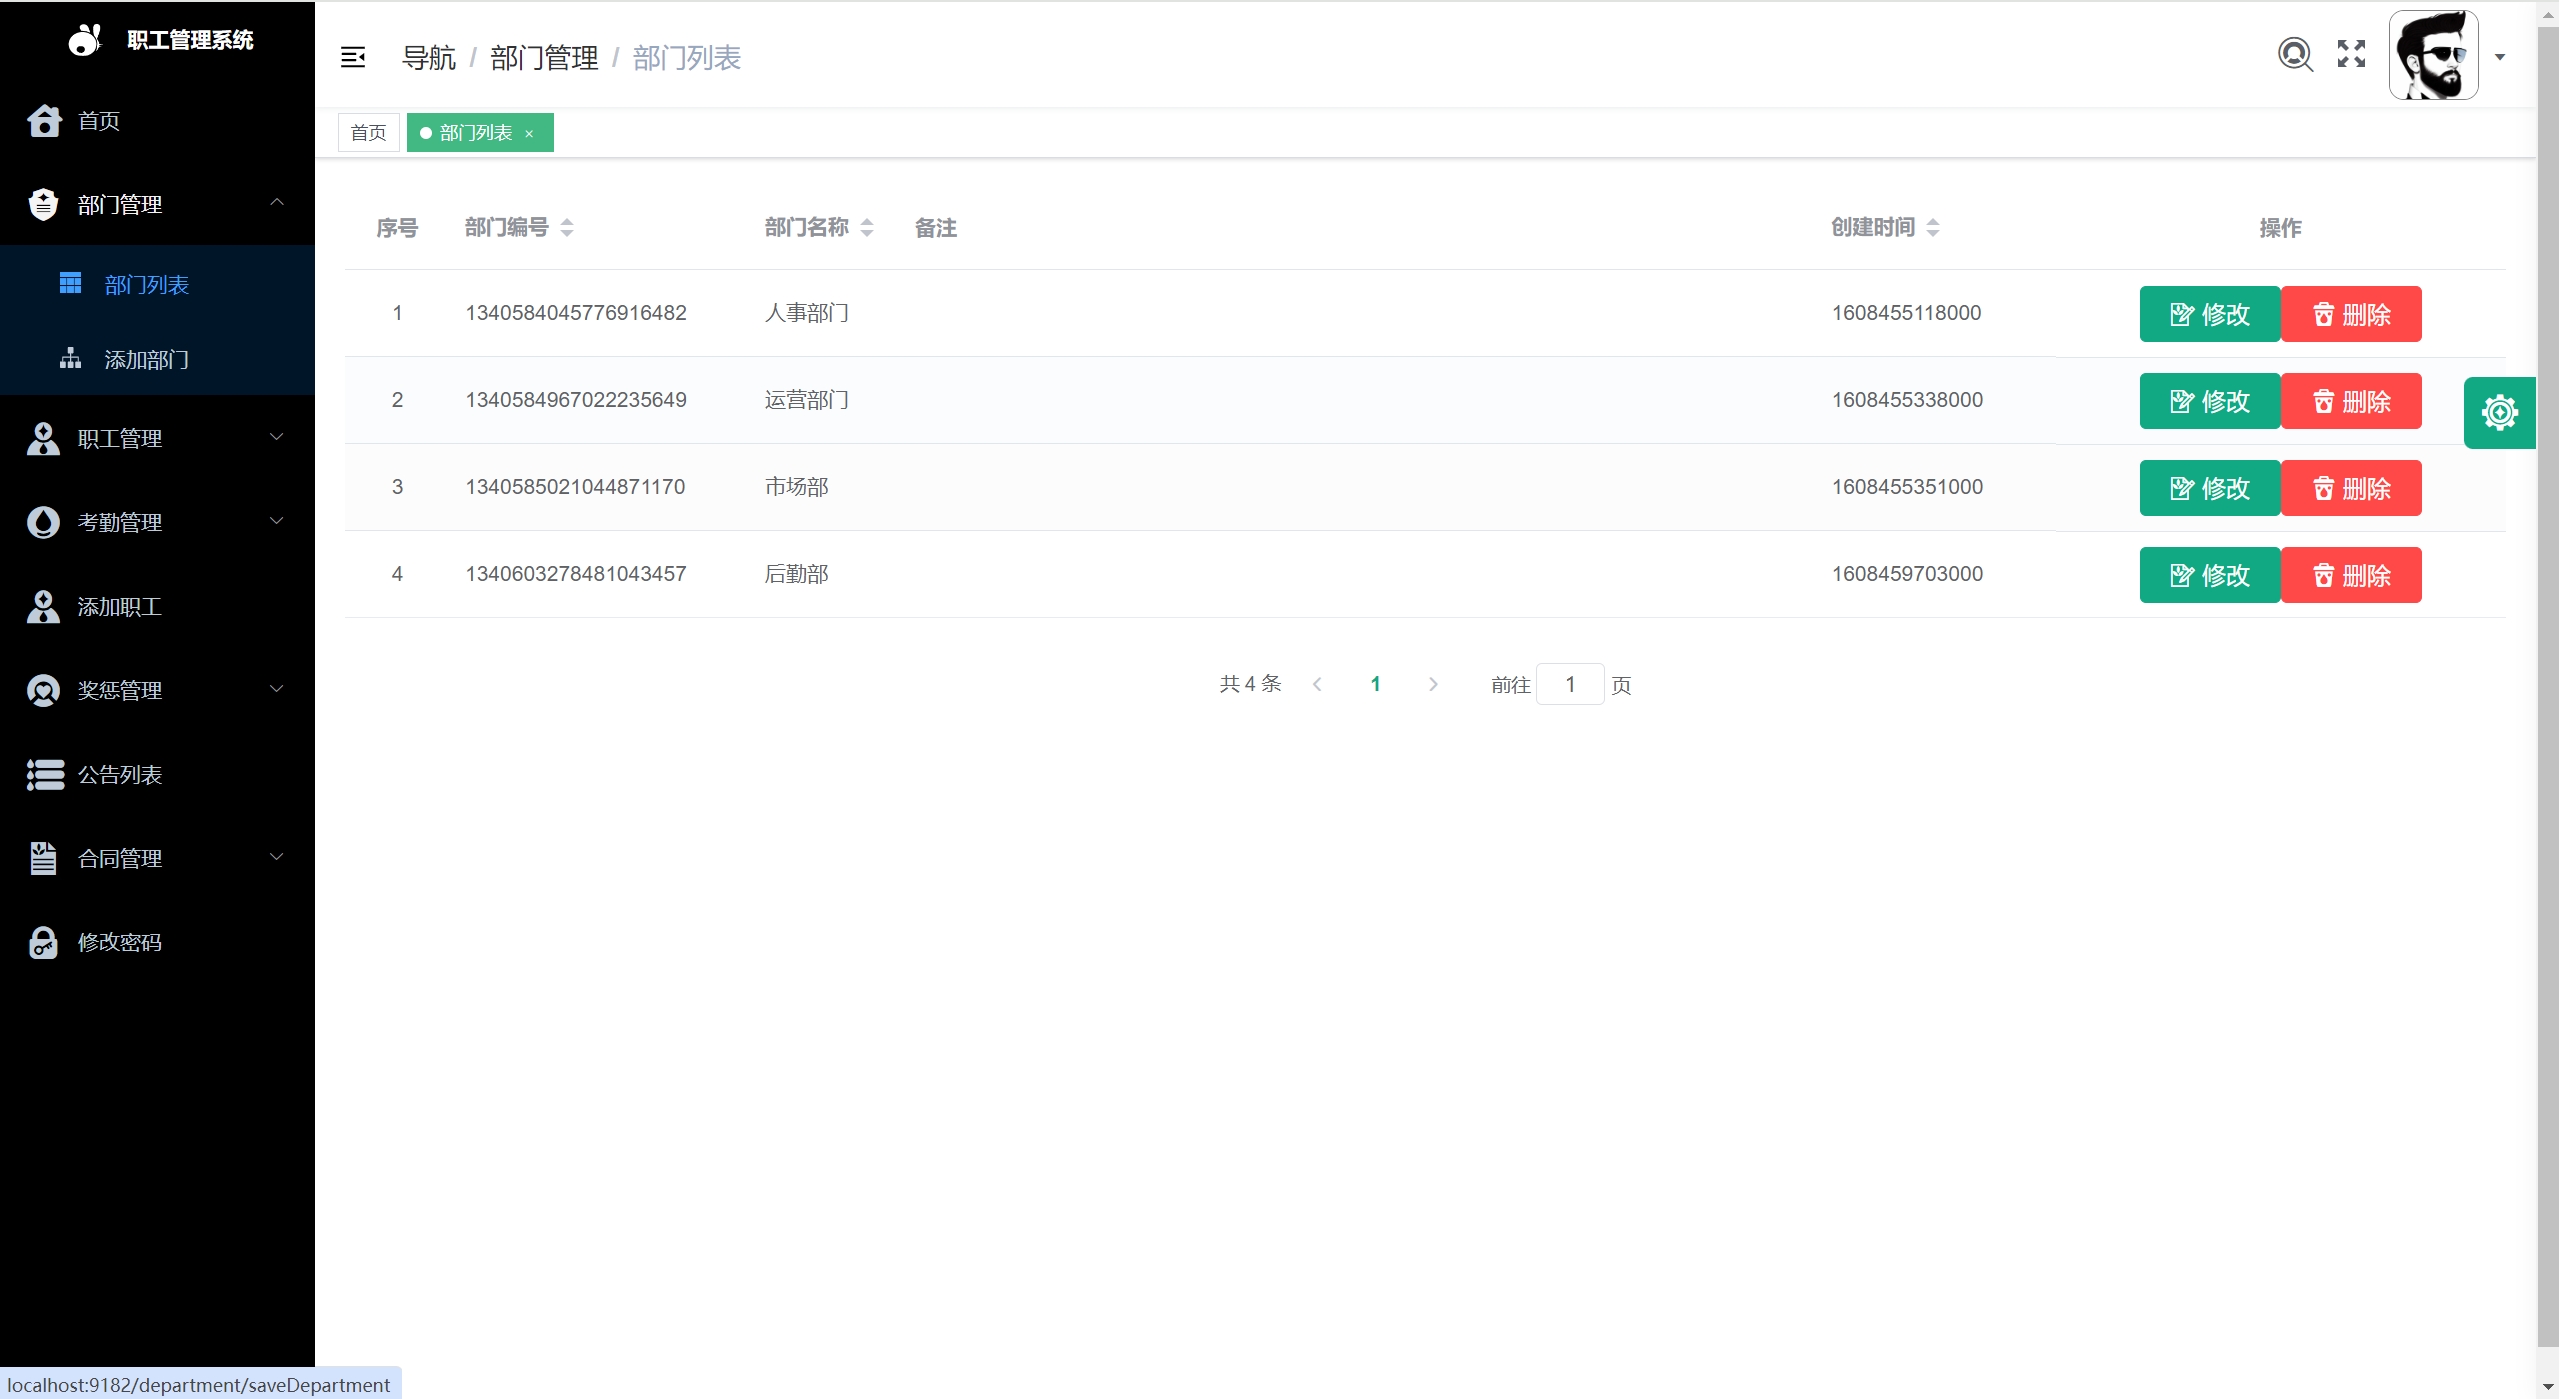Select 添加部门 in sidebar submenu

(x=147, y=360)
